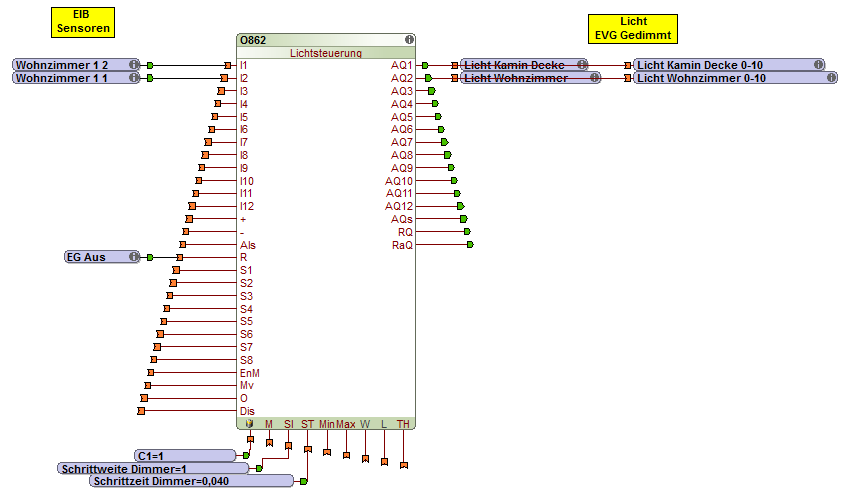The width and height of the screenshot is (855, 498).
Task: Click the green connector of RaQ output
Action: [x=469, y=244]
